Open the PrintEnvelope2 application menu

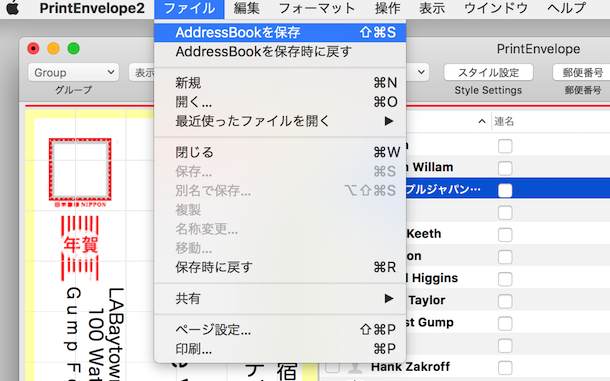coord(92,8)
